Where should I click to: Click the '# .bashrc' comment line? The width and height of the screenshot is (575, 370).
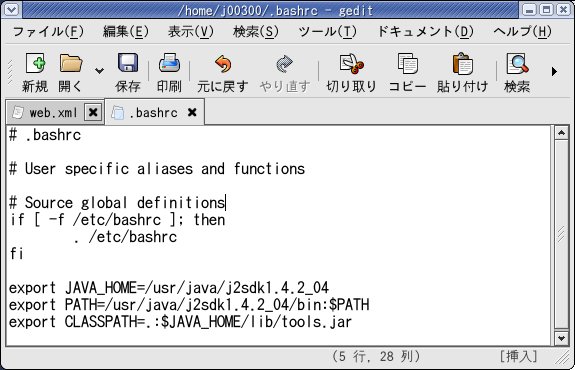point(45,135)
